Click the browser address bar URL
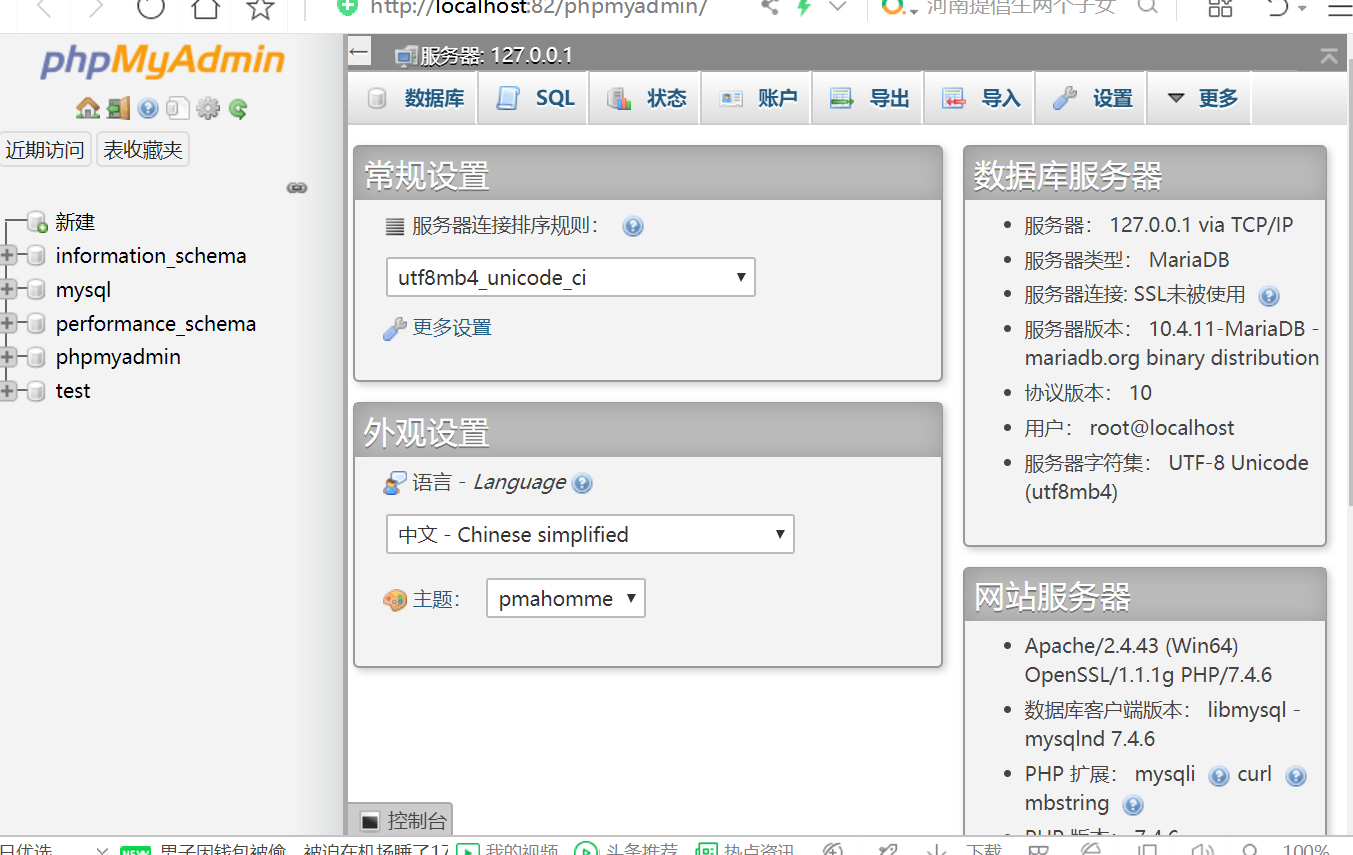This screenshot has width=1353, height=855. point(538,8)
